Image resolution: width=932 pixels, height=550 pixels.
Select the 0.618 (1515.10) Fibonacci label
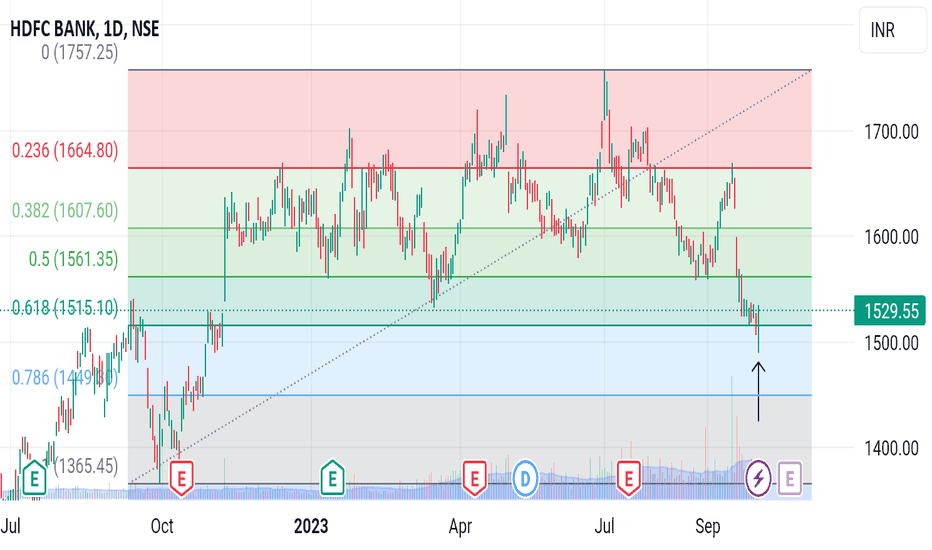(65, 307)
